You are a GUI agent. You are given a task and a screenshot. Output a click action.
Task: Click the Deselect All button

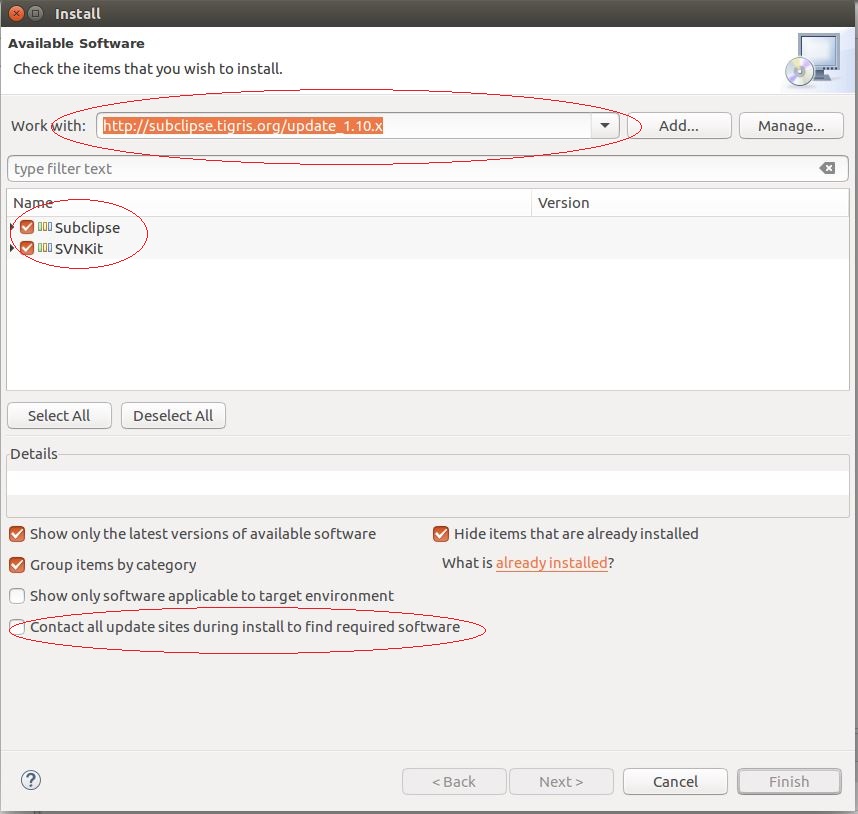click(x=173, y=416)
